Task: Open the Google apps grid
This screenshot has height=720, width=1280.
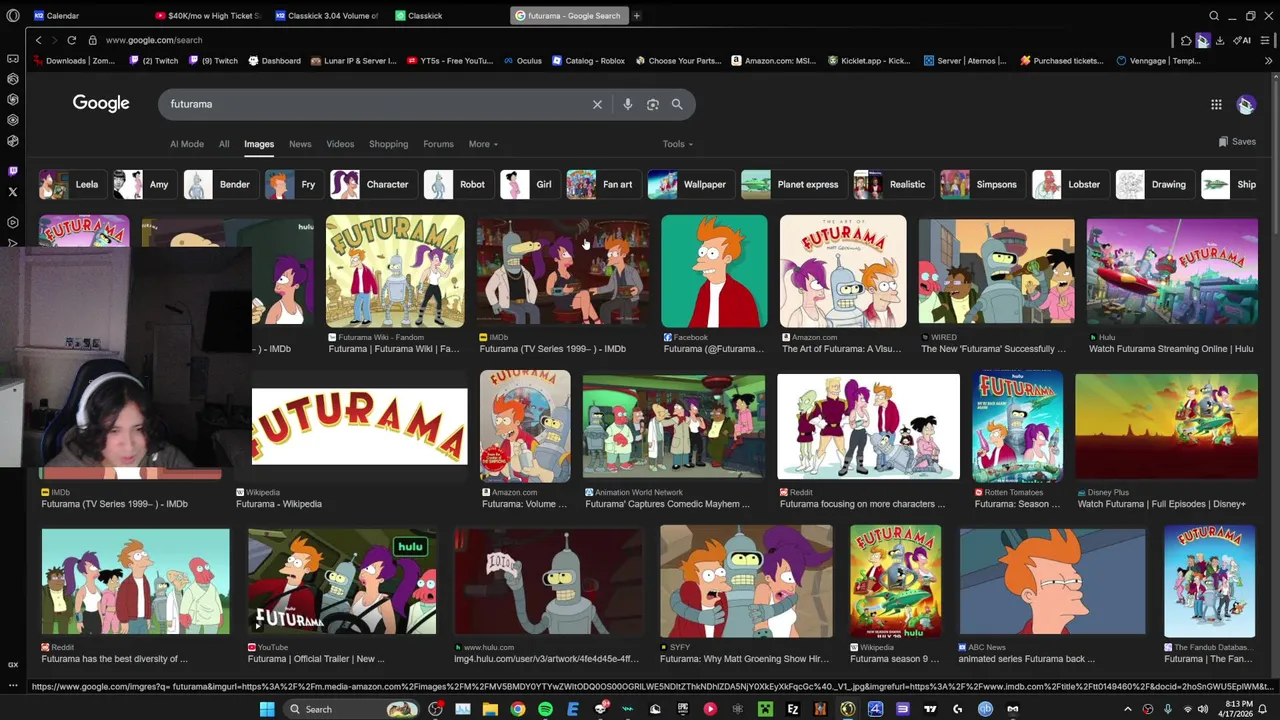Action: (x=1216, y=104)
